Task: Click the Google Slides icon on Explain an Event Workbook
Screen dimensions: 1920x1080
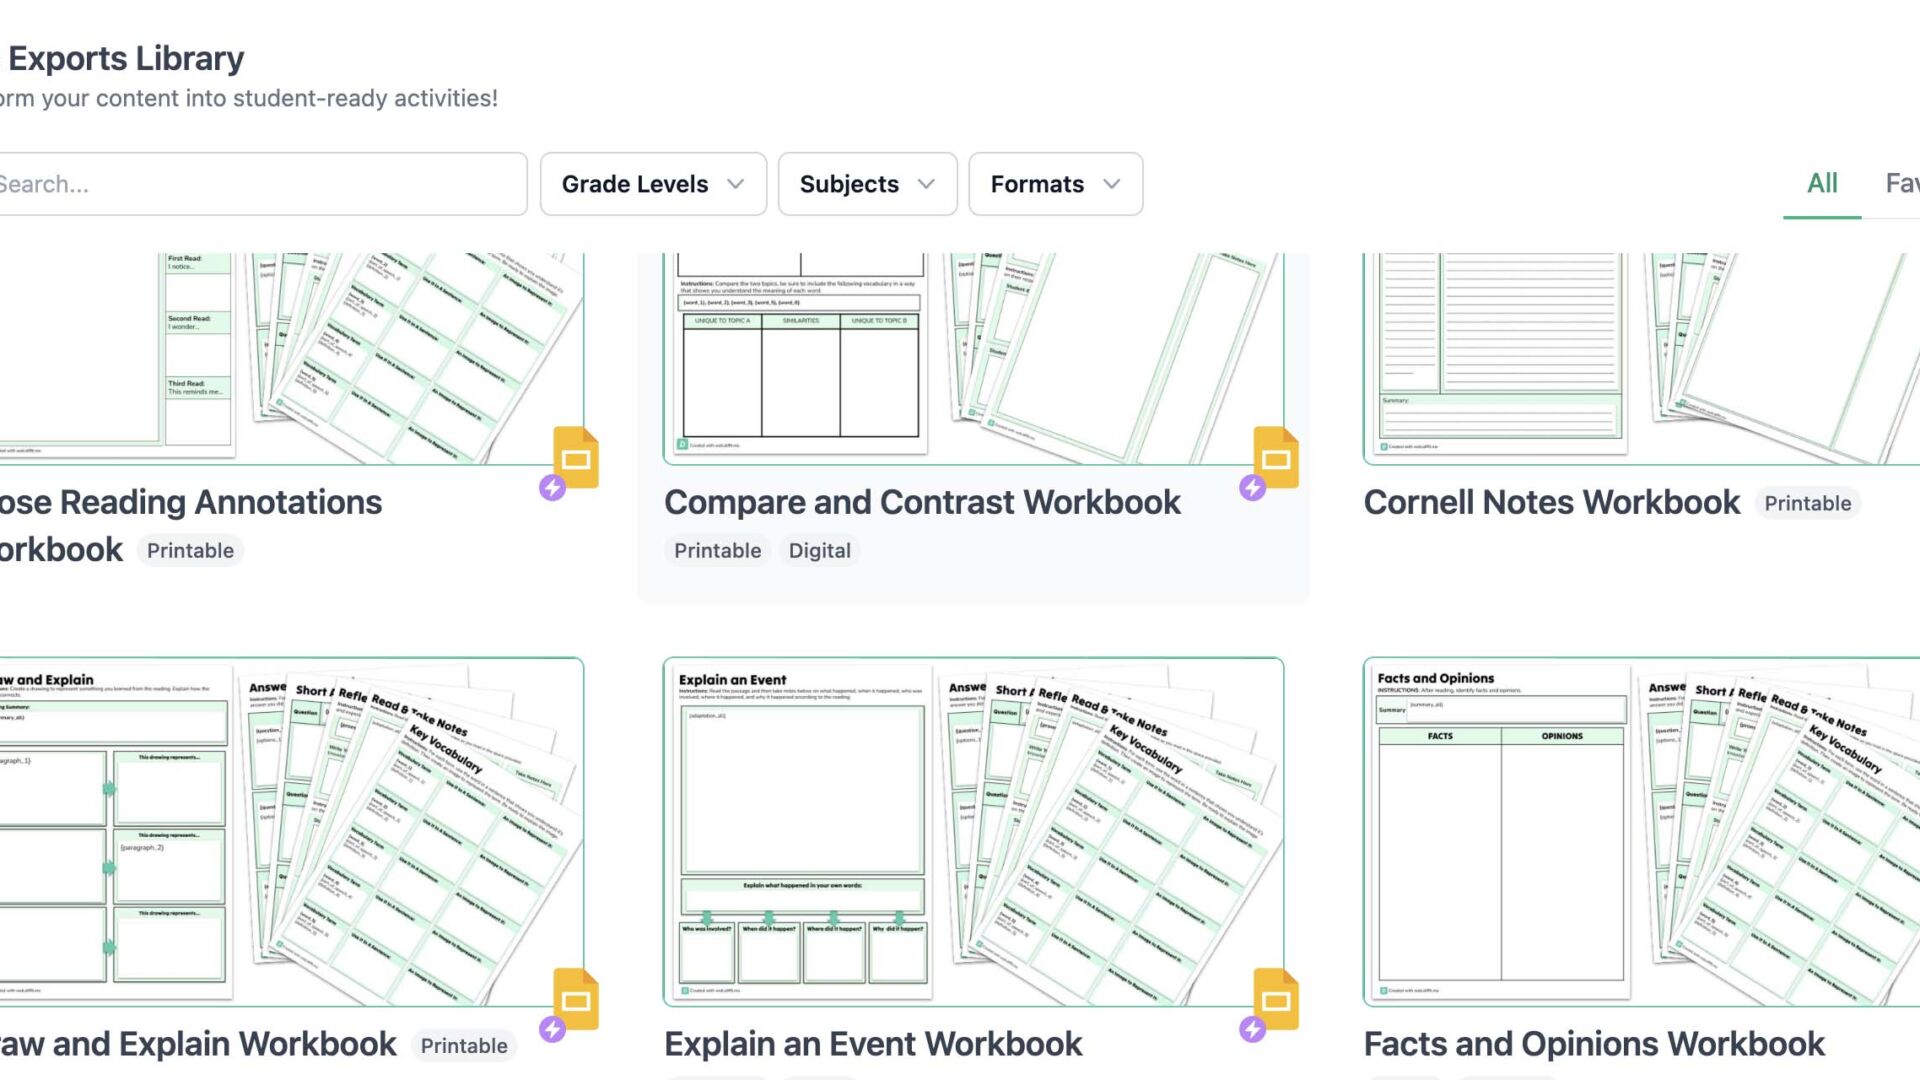Action: tap(1276, 1001)
